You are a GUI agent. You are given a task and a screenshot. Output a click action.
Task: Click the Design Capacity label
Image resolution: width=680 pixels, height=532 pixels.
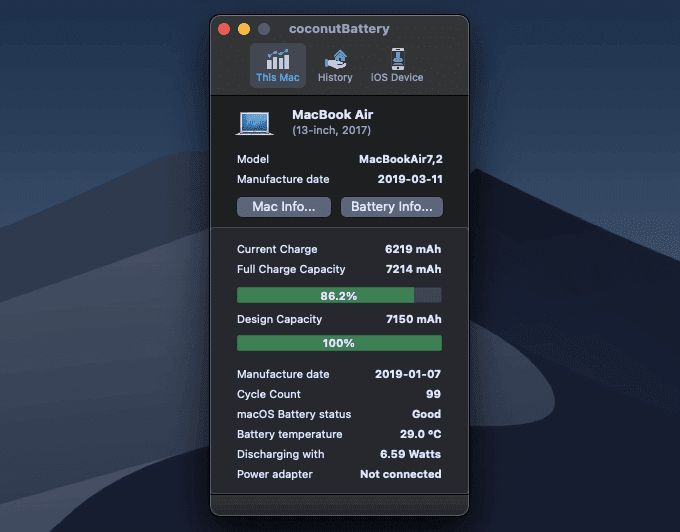tap(279, 319)
